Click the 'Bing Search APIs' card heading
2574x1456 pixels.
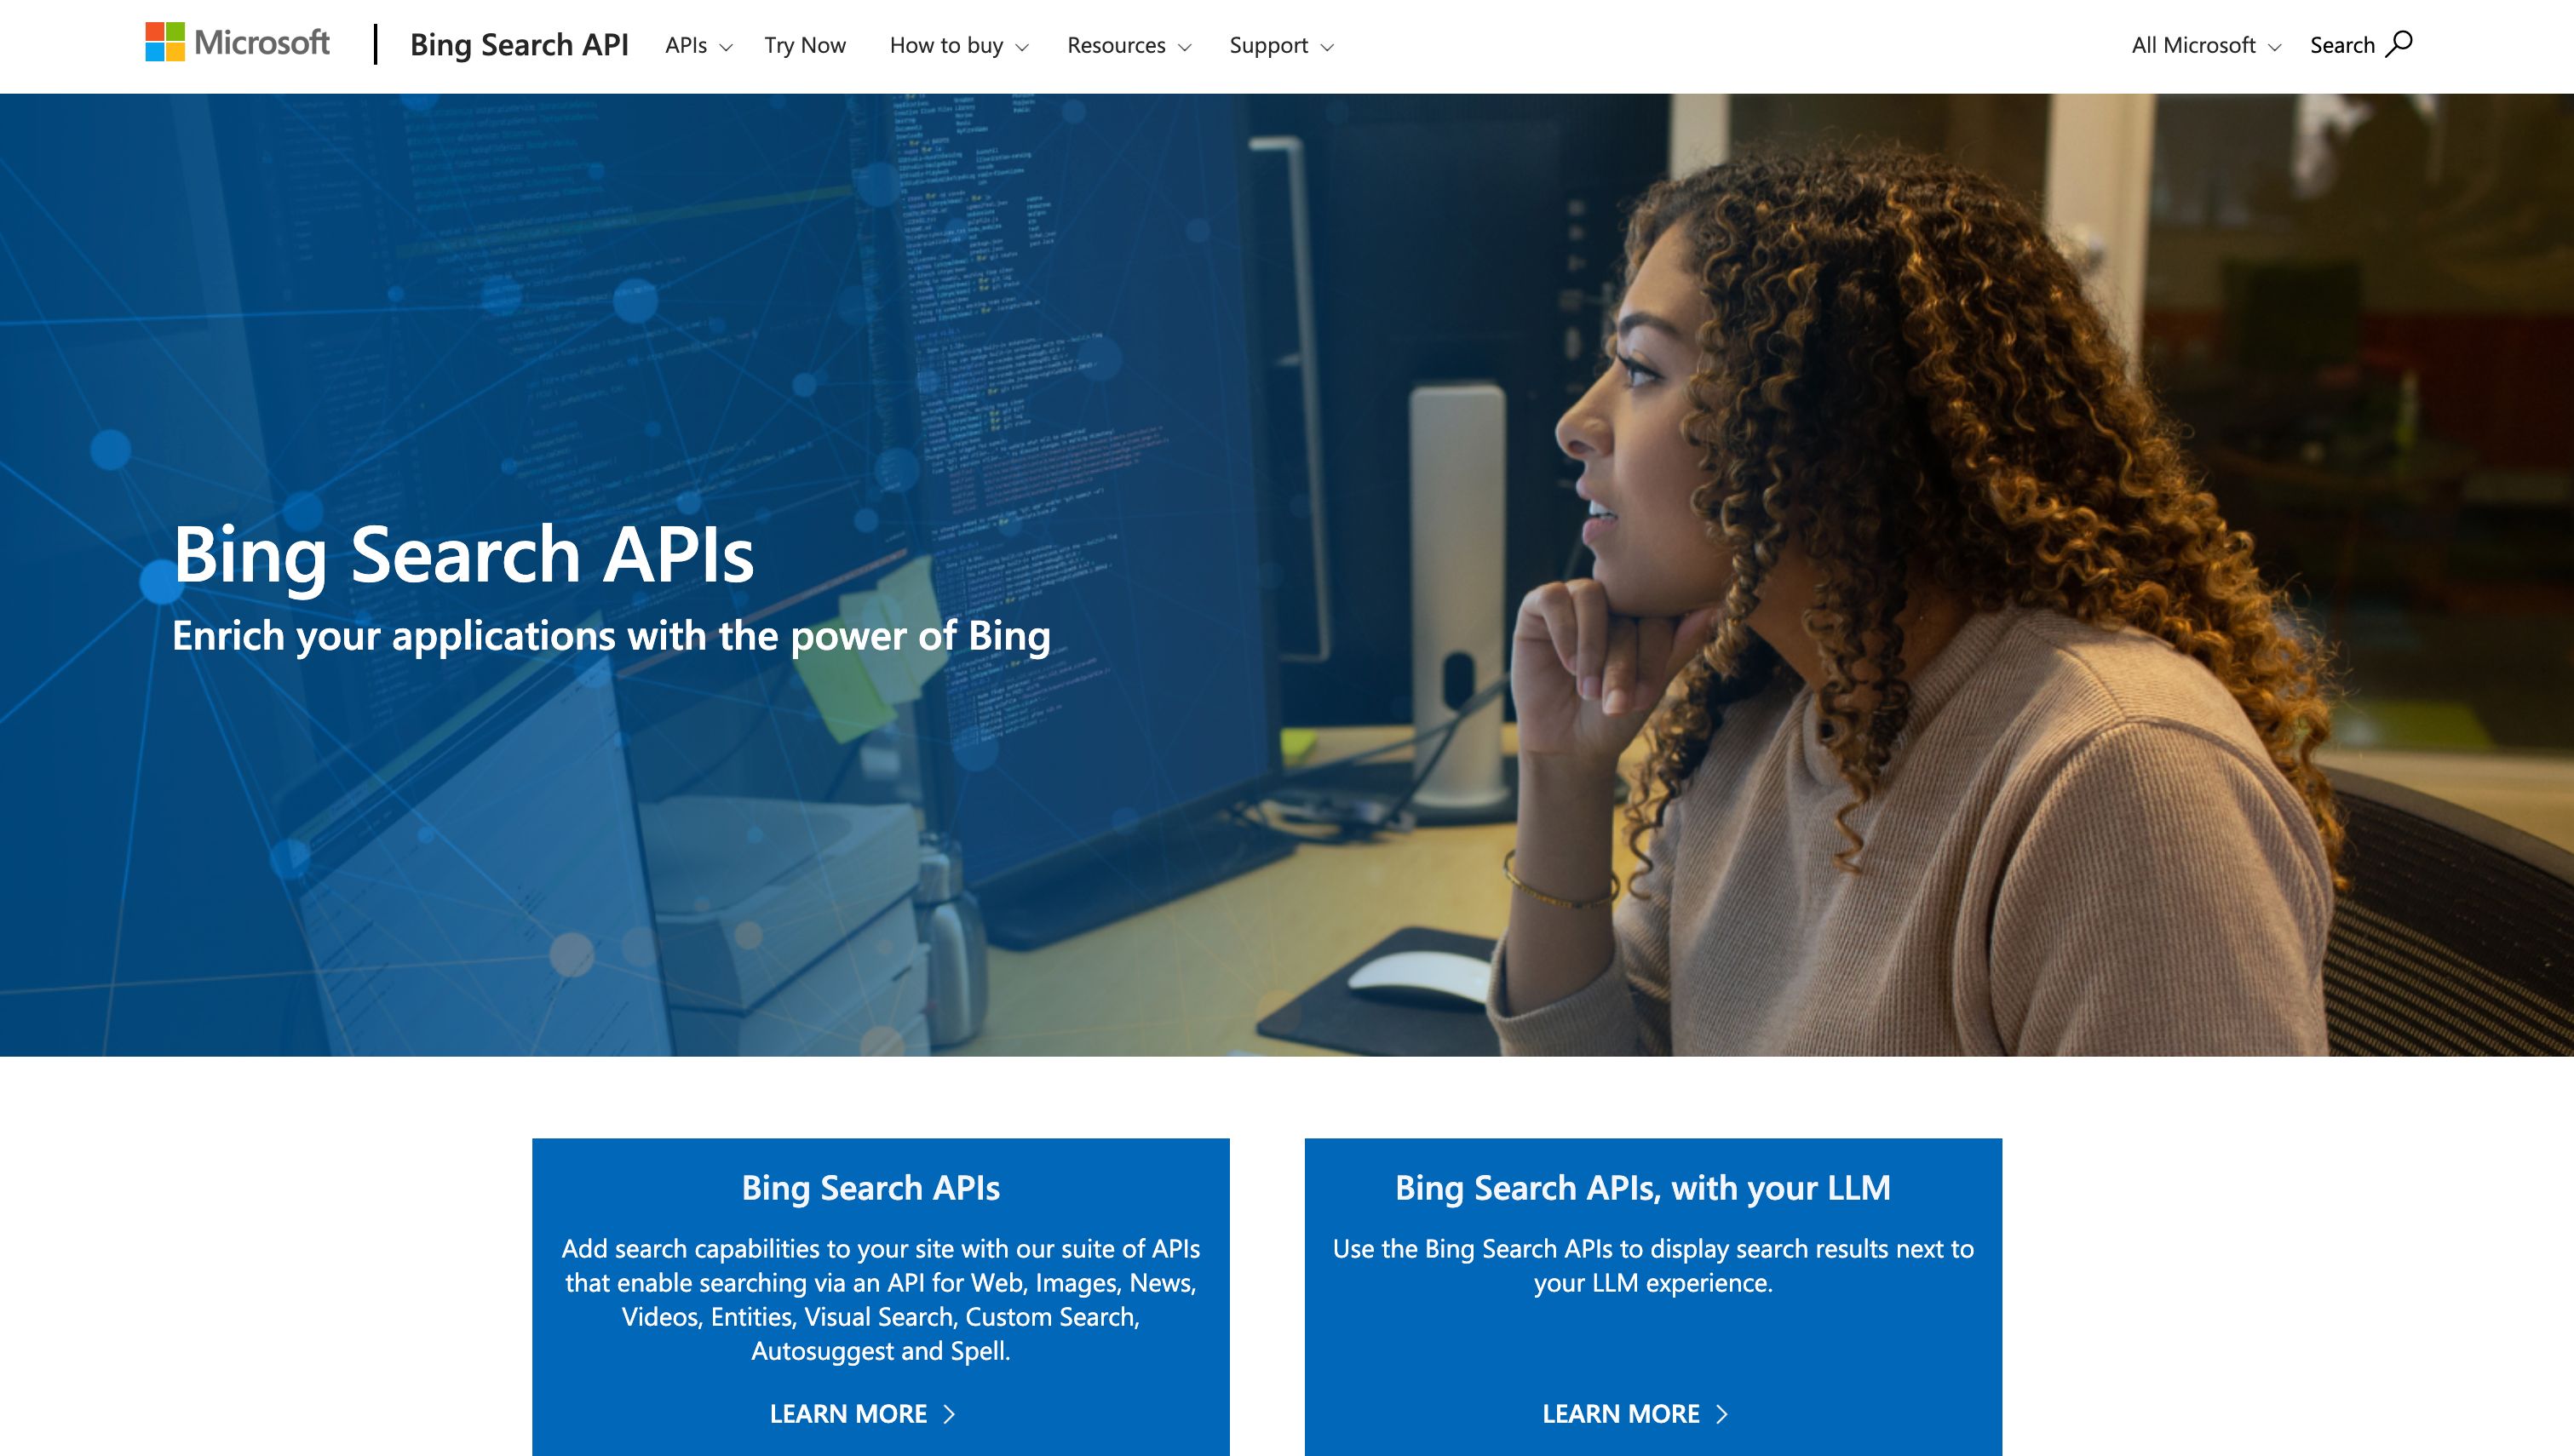(x=871, y=1188)
